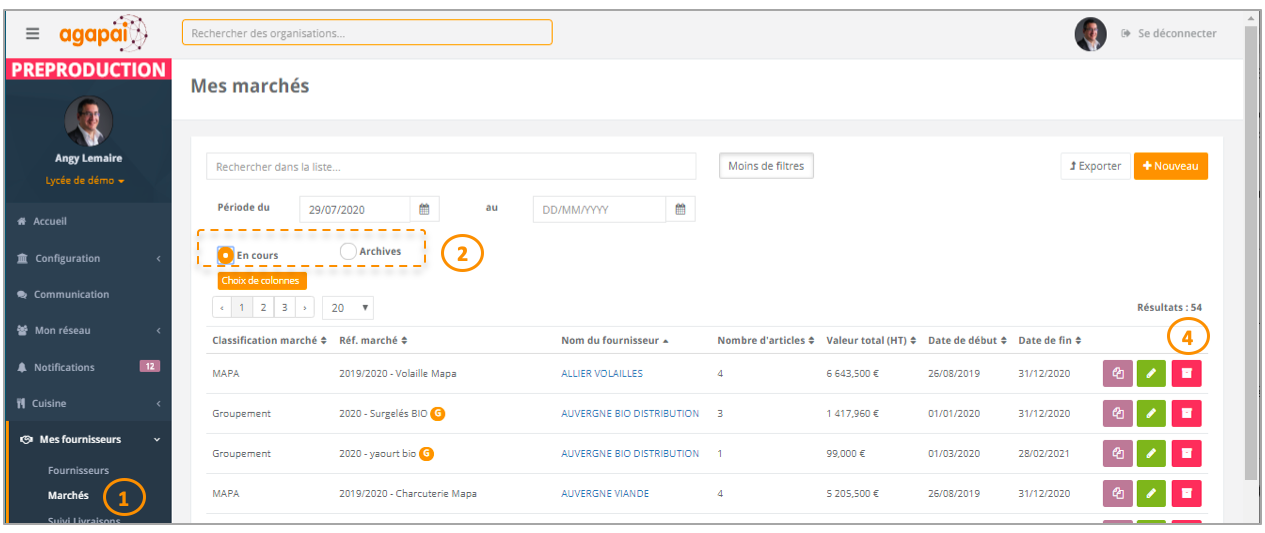
Task: Duplicate the yaourt bio marché
Action: (1118, 453)
